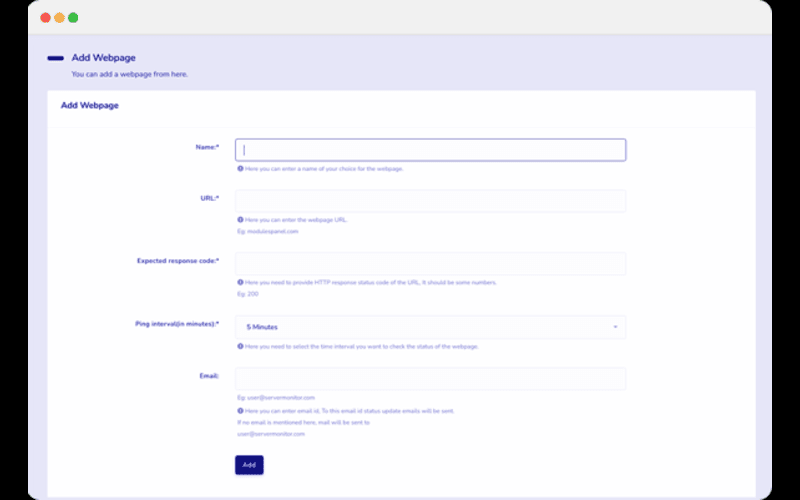Click the 'Eg: 200' example text
This screenshot has width=800, height=500.
point(248,294)
